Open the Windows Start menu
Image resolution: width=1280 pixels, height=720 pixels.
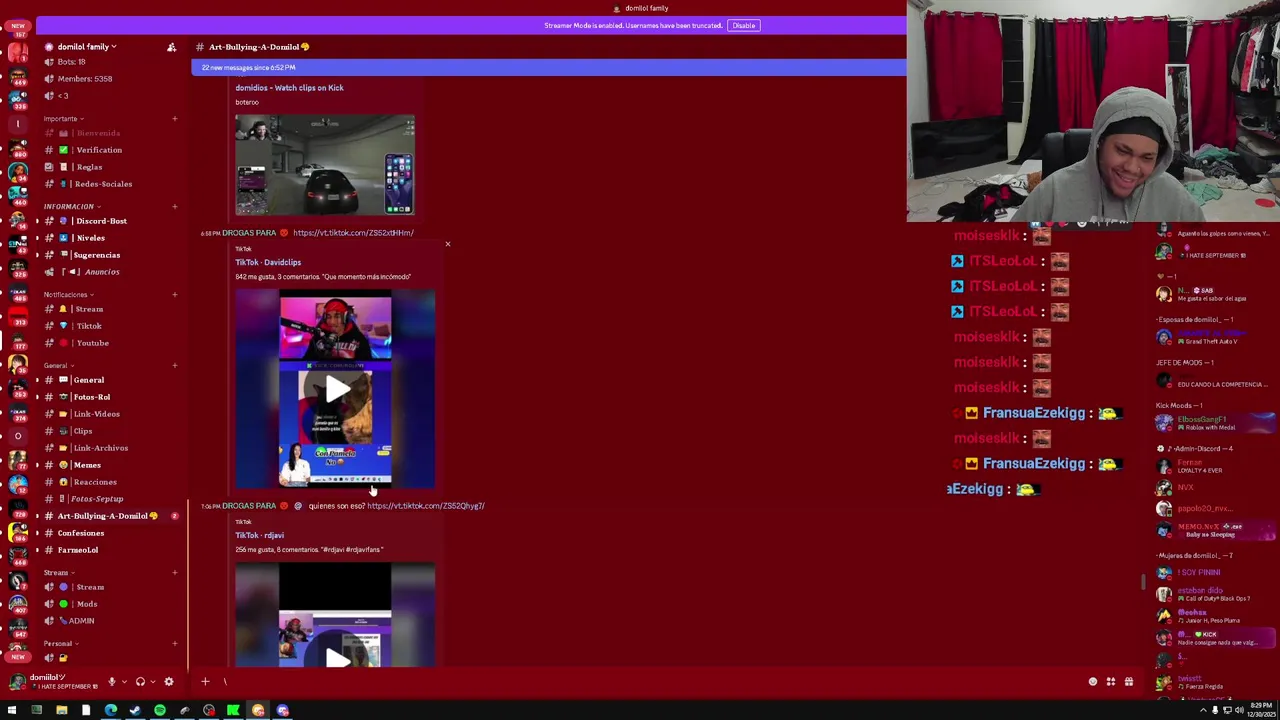[12, 711]
